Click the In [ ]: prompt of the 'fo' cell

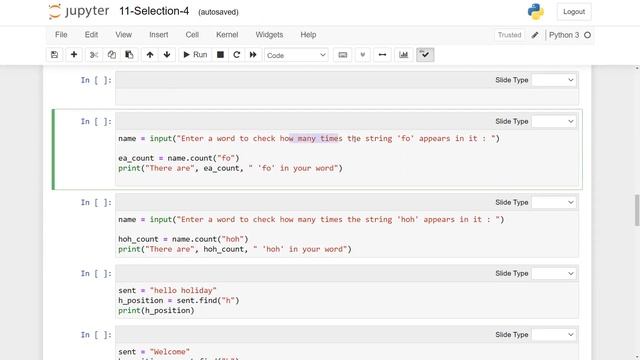[x=96, y=121]
